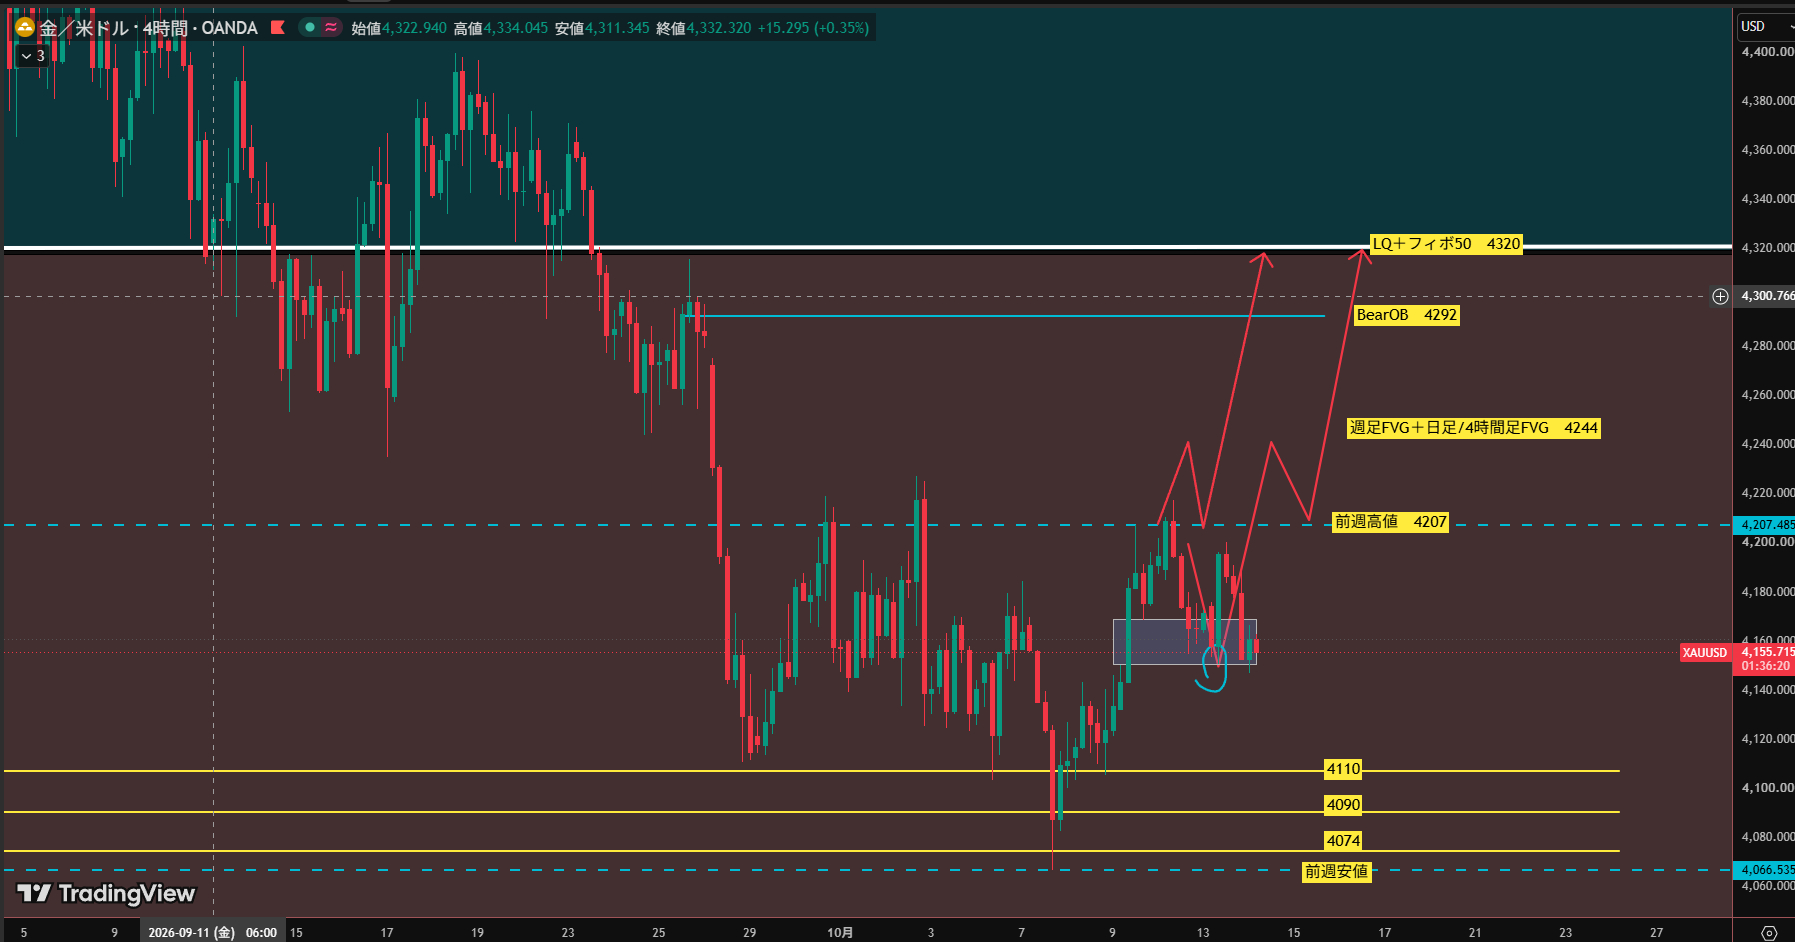The image size is (1795, 942).
Task: Select the gray rectangle zone near 4160
Action: 1184,642
